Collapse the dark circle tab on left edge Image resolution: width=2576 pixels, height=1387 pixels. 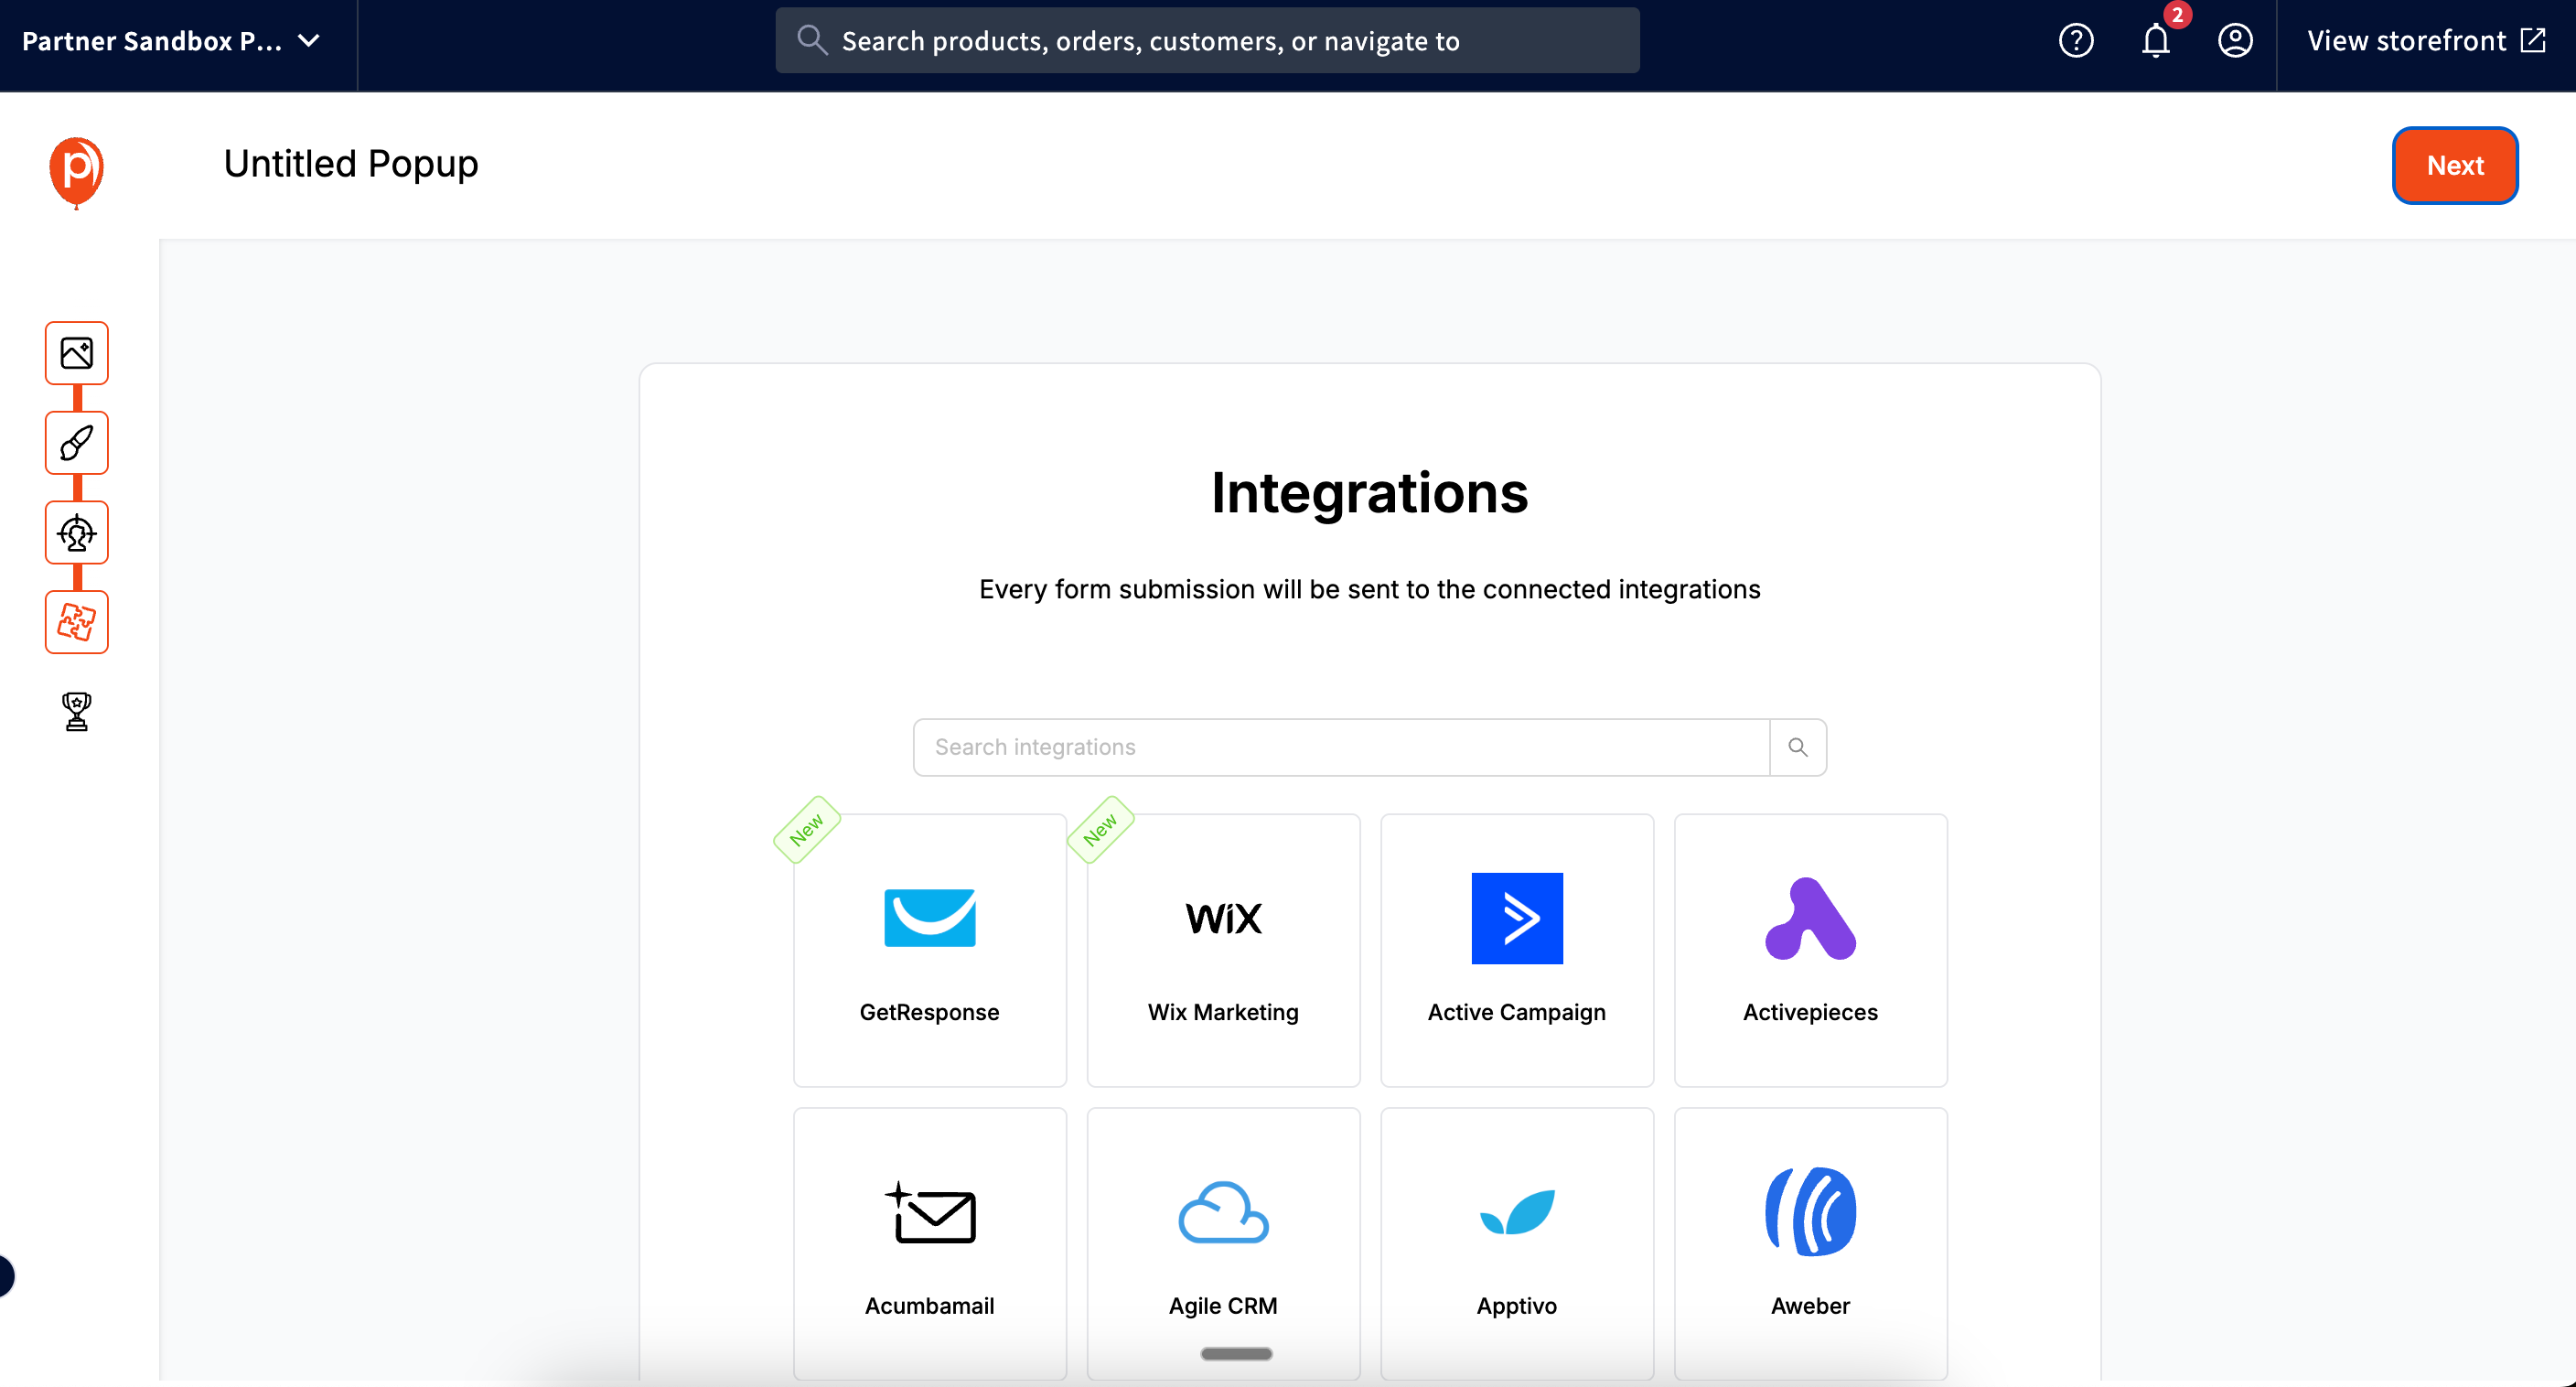(x=4, y=1276)
